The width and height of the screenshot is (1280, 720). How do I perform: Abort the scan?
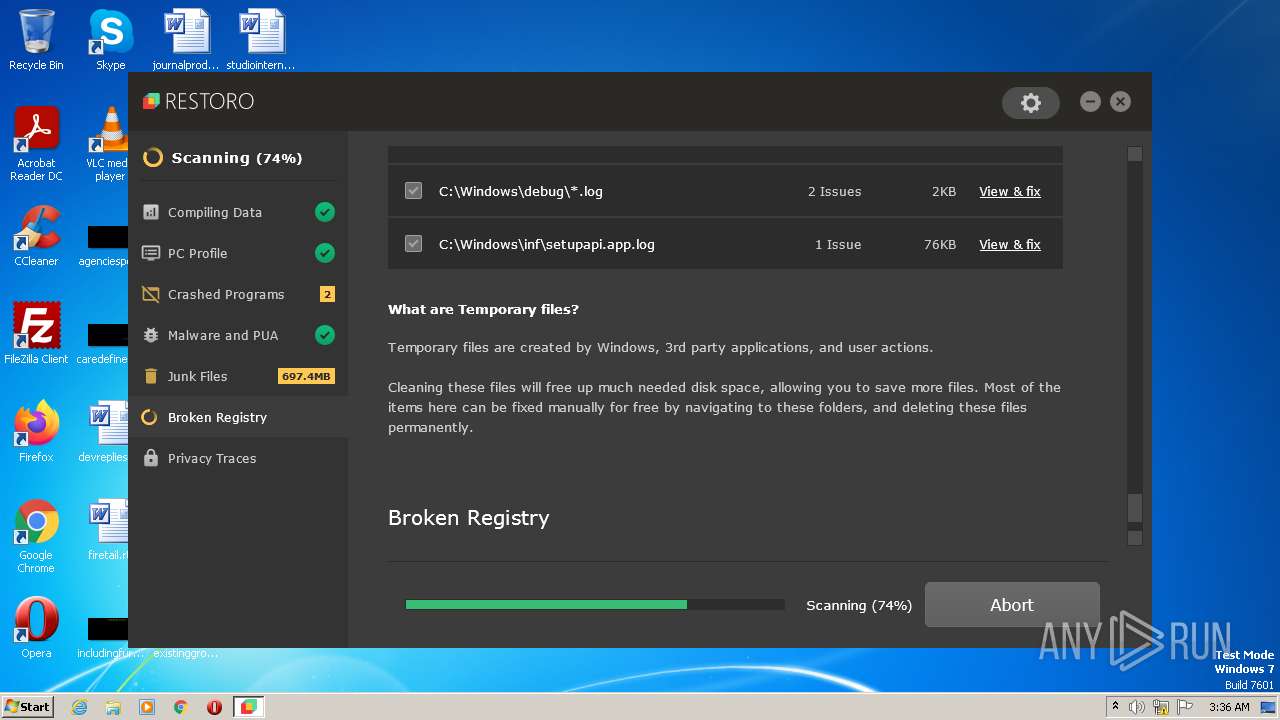pyautogui.click(x=1012, y=605)
